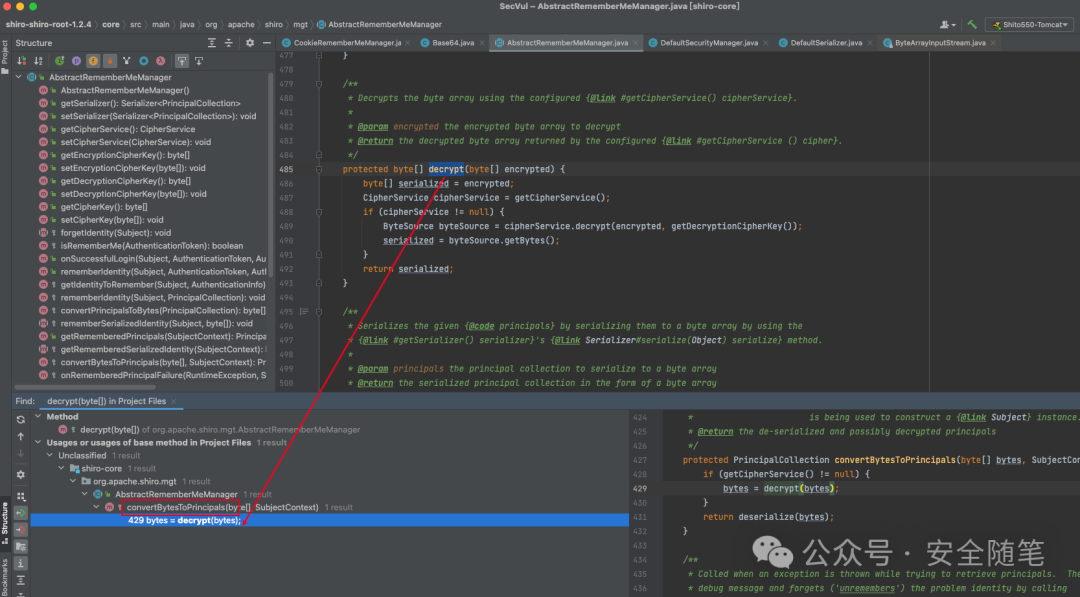The image size is (1080, 597).
Task: Click the core breadcrumb segment
Action: pyautogui.click(x=111, y=24)
